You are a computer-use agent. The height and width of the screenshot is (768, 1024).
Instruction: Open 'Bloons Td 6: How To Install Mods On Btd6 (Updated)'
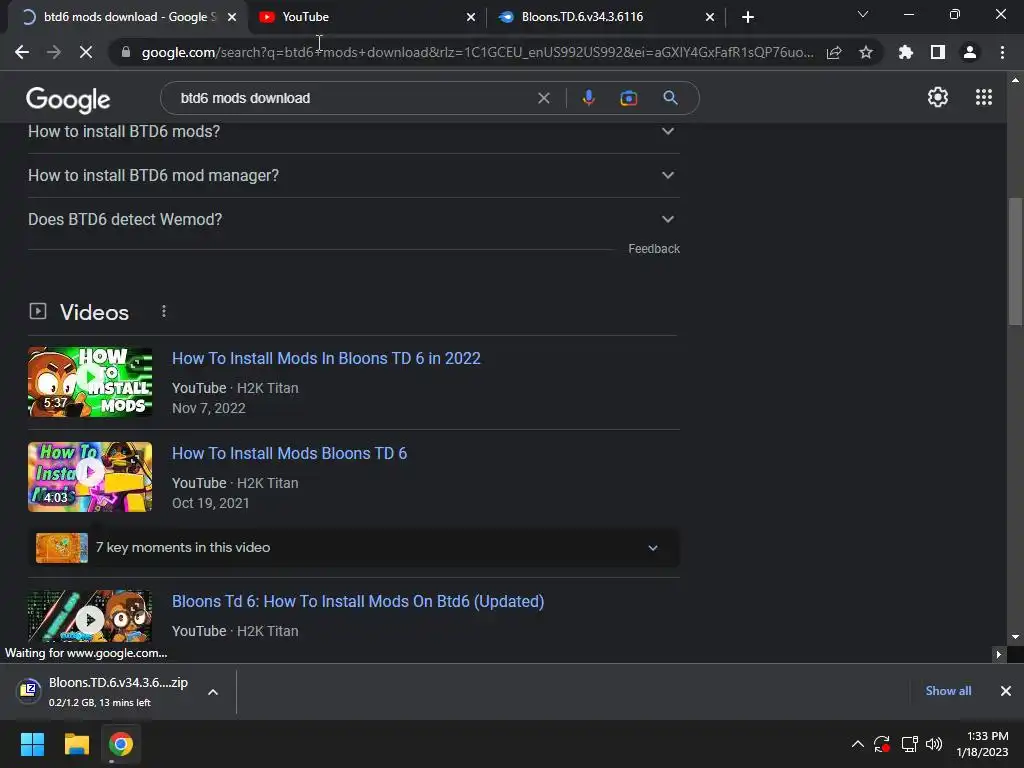(358, 601)
